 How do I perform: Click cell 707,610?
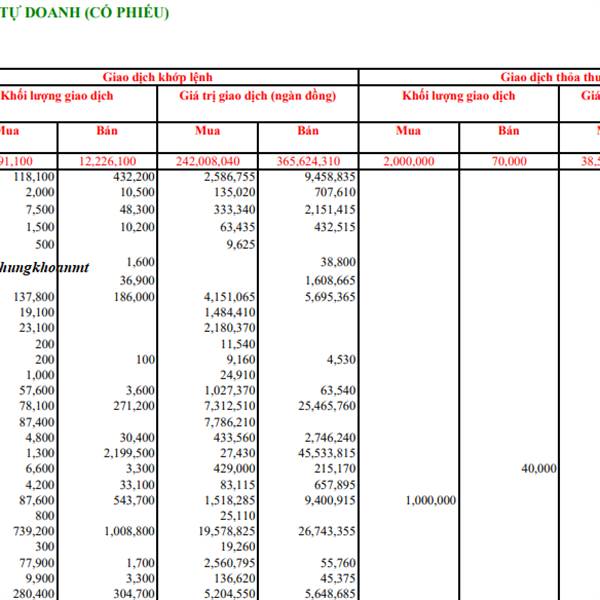335,192
